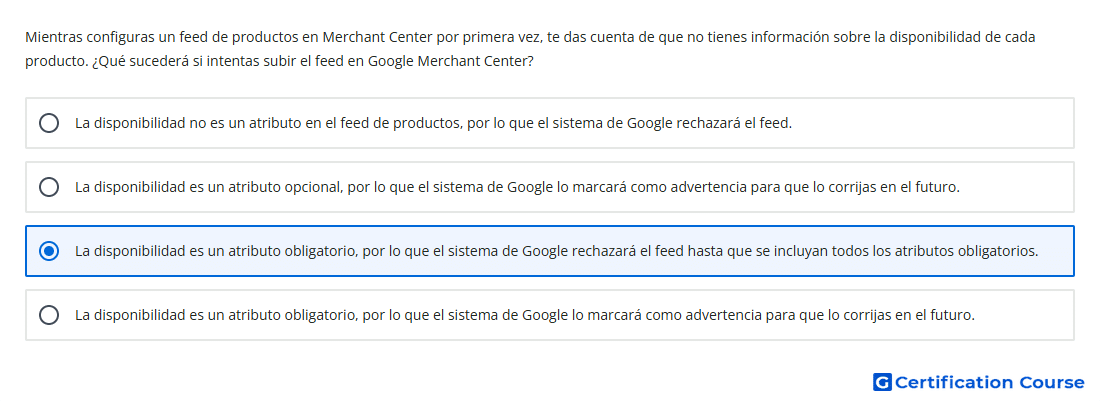Choose the last option's radio circle
The height and width of the screenshot is (401, 1100).
click(x=49, y=315)
